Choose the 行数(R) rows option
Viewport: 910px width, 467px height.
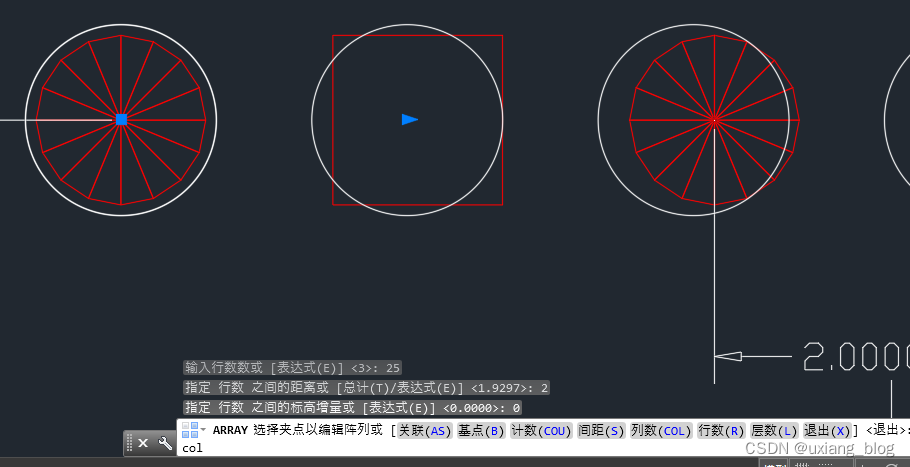click(x=721, y=430)
